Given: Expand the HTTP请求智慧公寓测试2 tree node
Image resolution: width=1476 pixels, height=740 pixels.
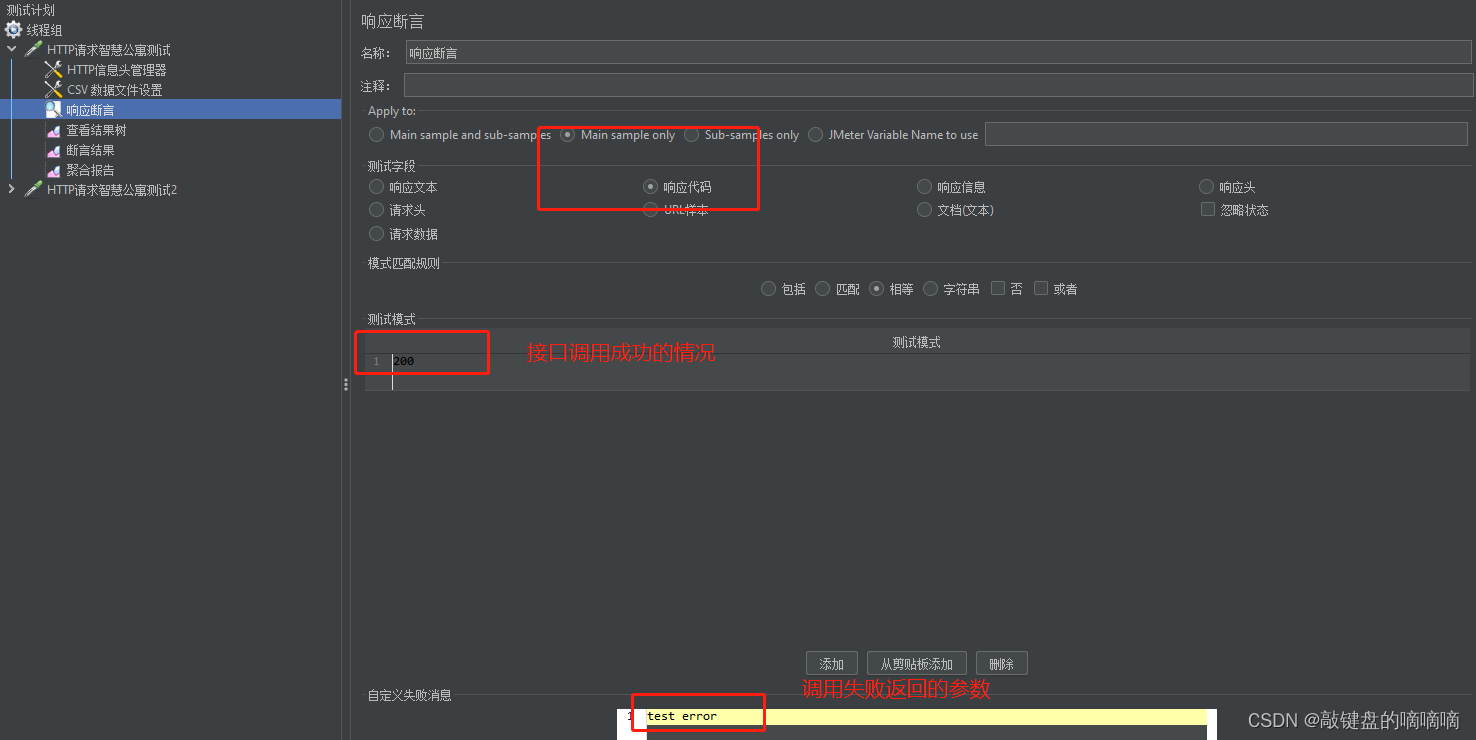Looking at the screenshot, I should pos(12,189).
